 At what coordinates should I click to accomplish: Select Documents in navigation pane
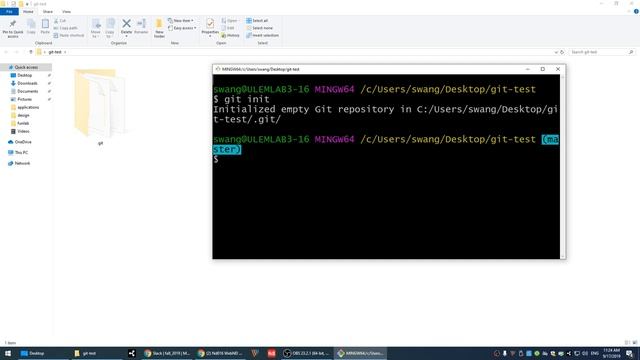[27, 91]
